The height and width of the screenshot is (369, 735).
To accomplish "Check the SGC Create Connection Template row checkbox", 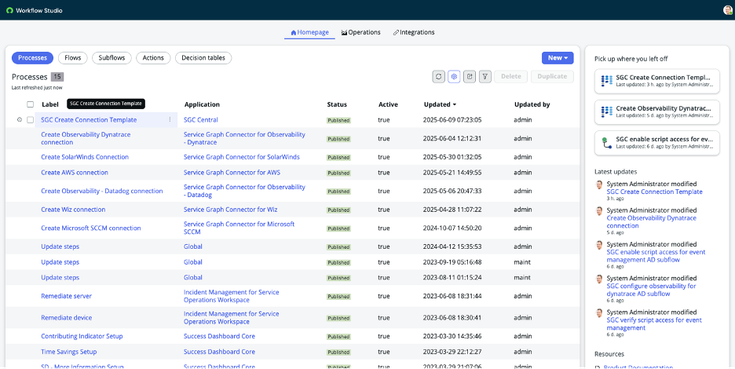I will point(30,120).
